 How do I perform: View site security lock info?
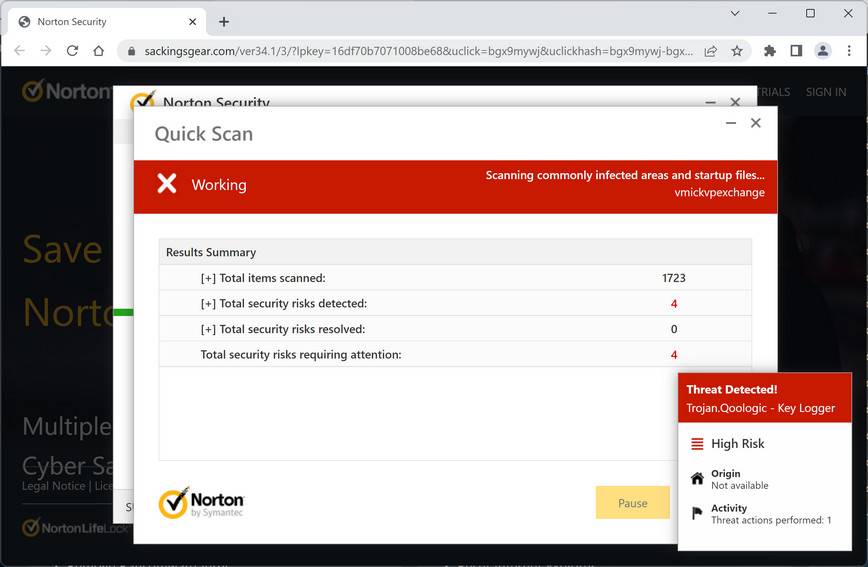131,51
